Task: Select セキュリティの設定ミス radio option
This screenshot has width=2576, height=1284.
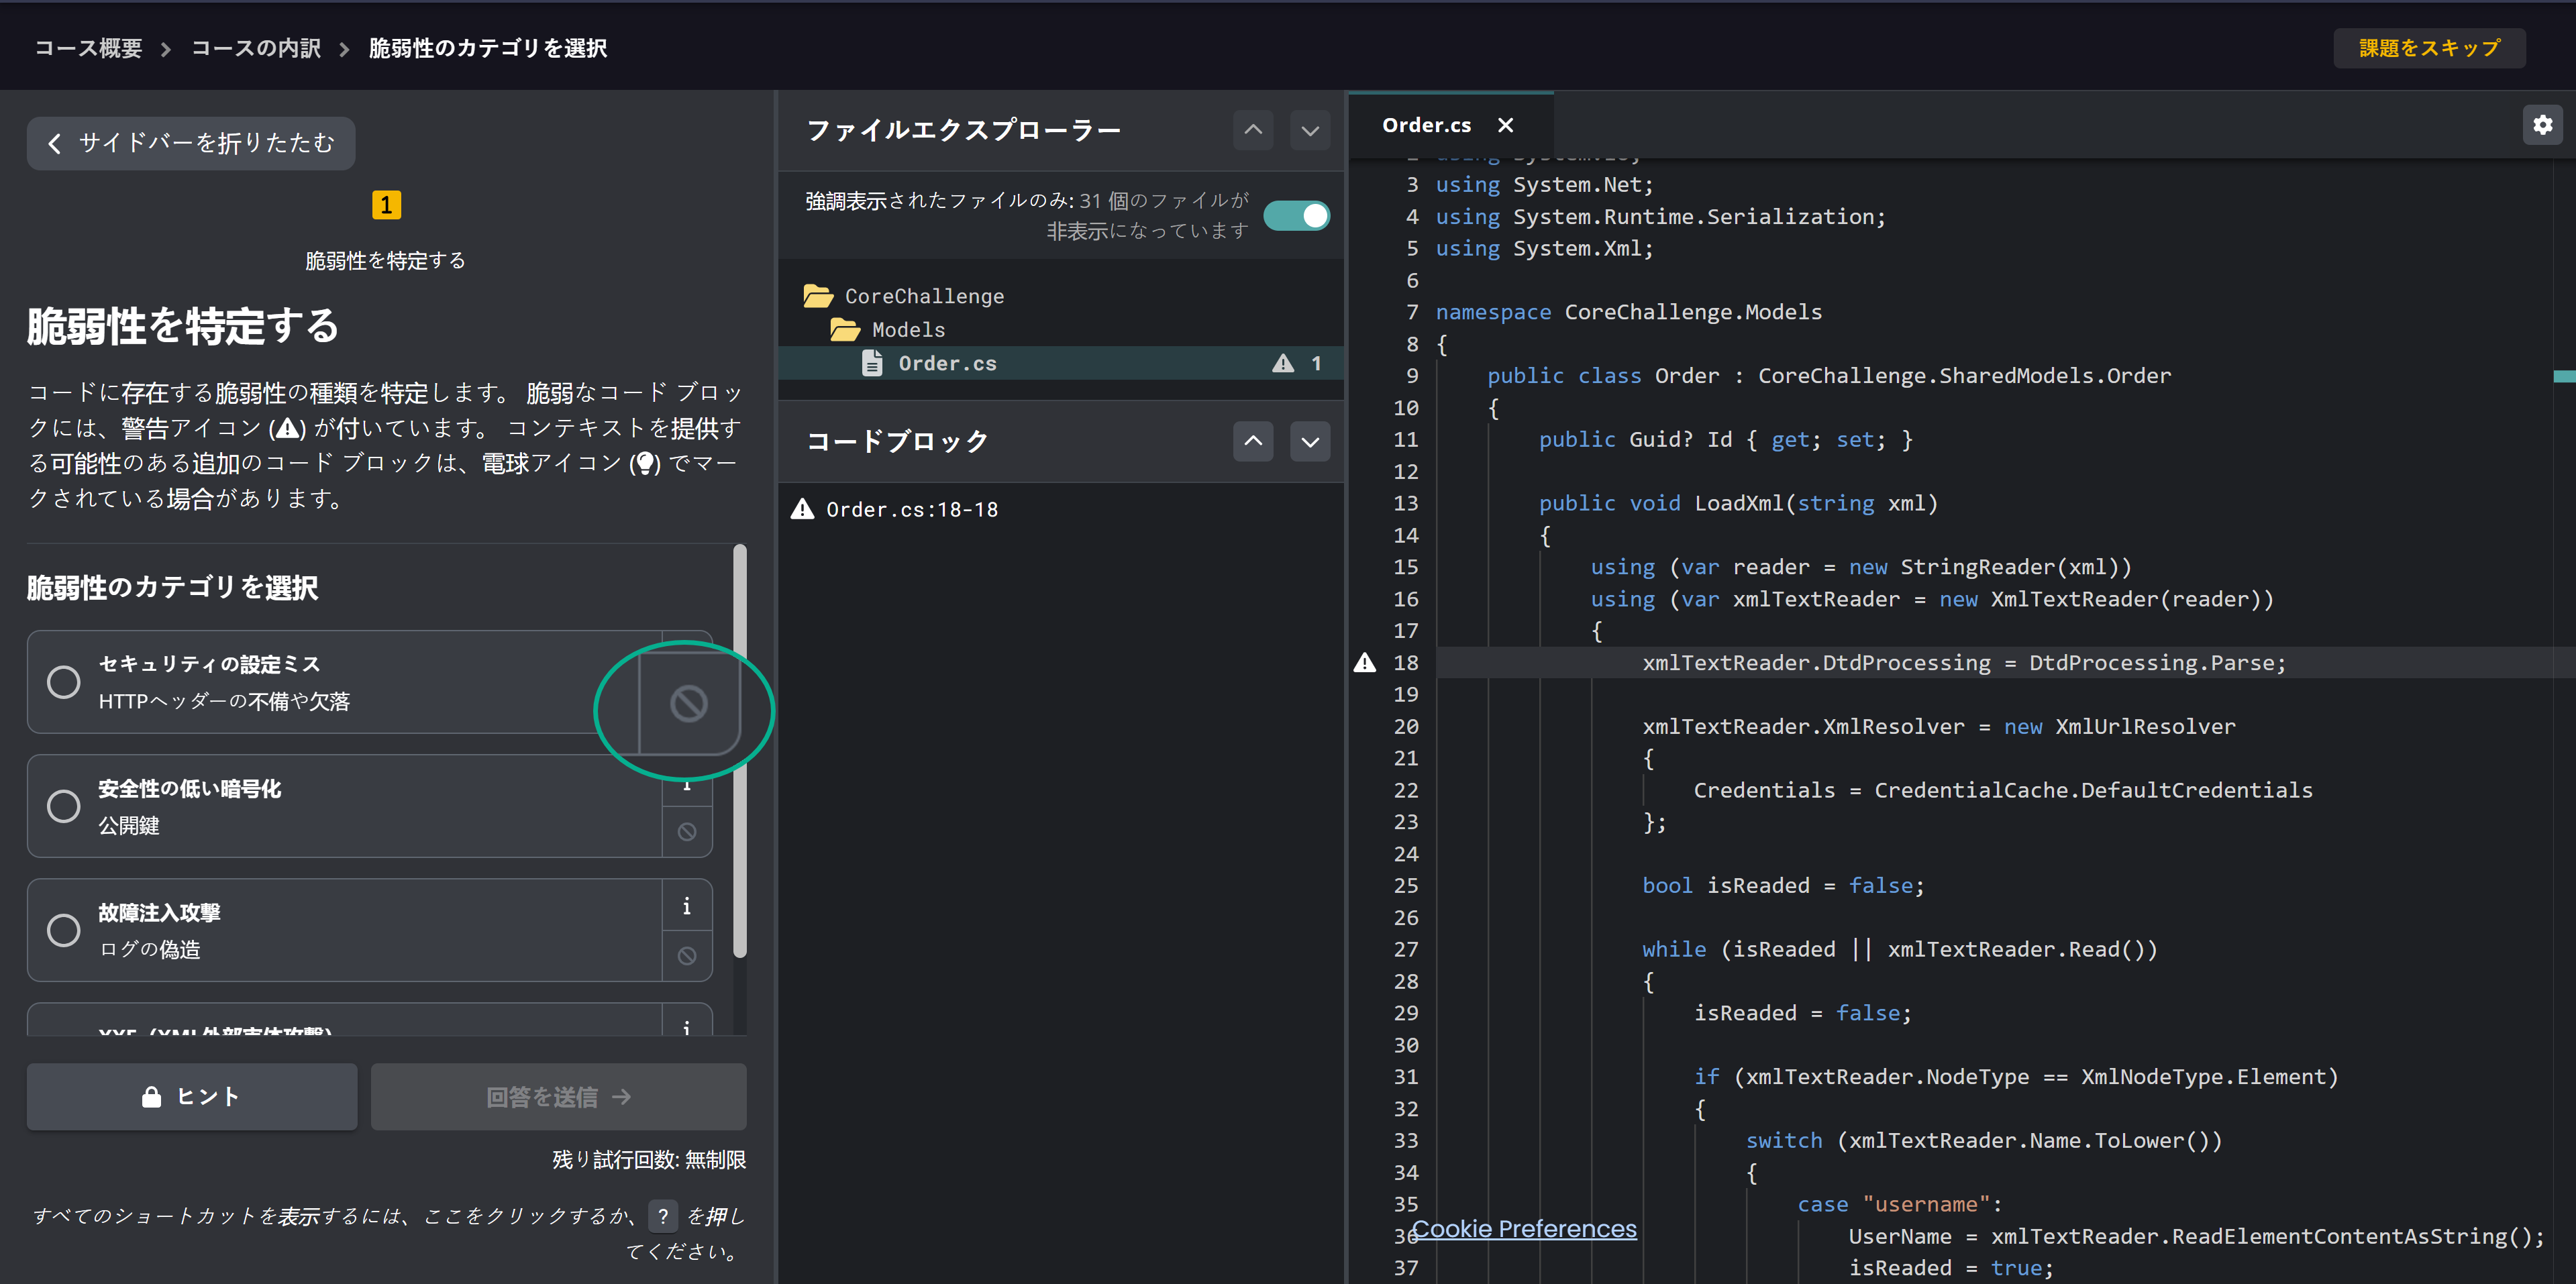Action: 64,682
